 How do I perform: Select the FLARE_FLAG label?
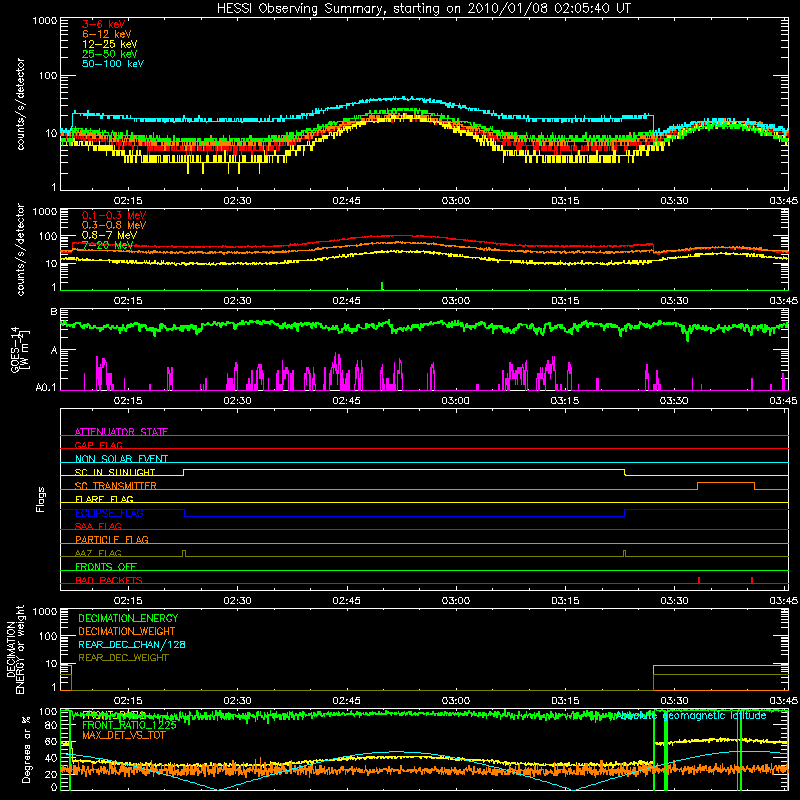click(104, 499)
